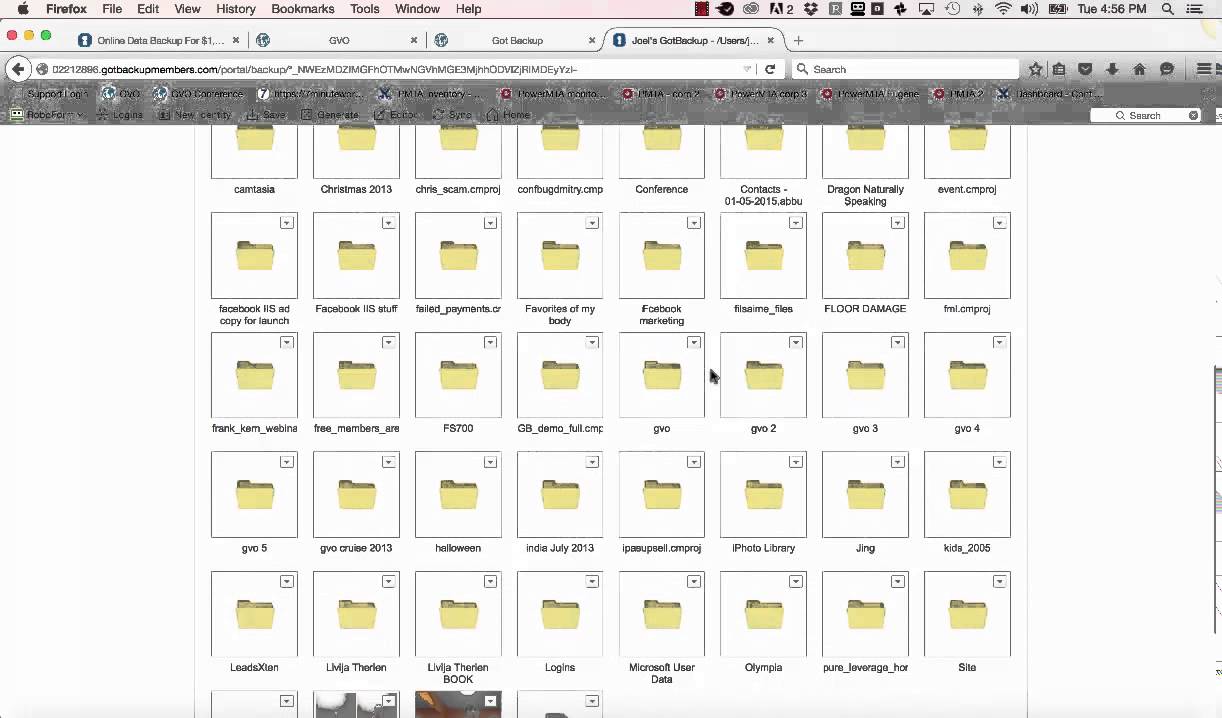Select the ipasupsell.cmproj folder label
Viewport: 1222px width, 718px height.
point(662,548)
